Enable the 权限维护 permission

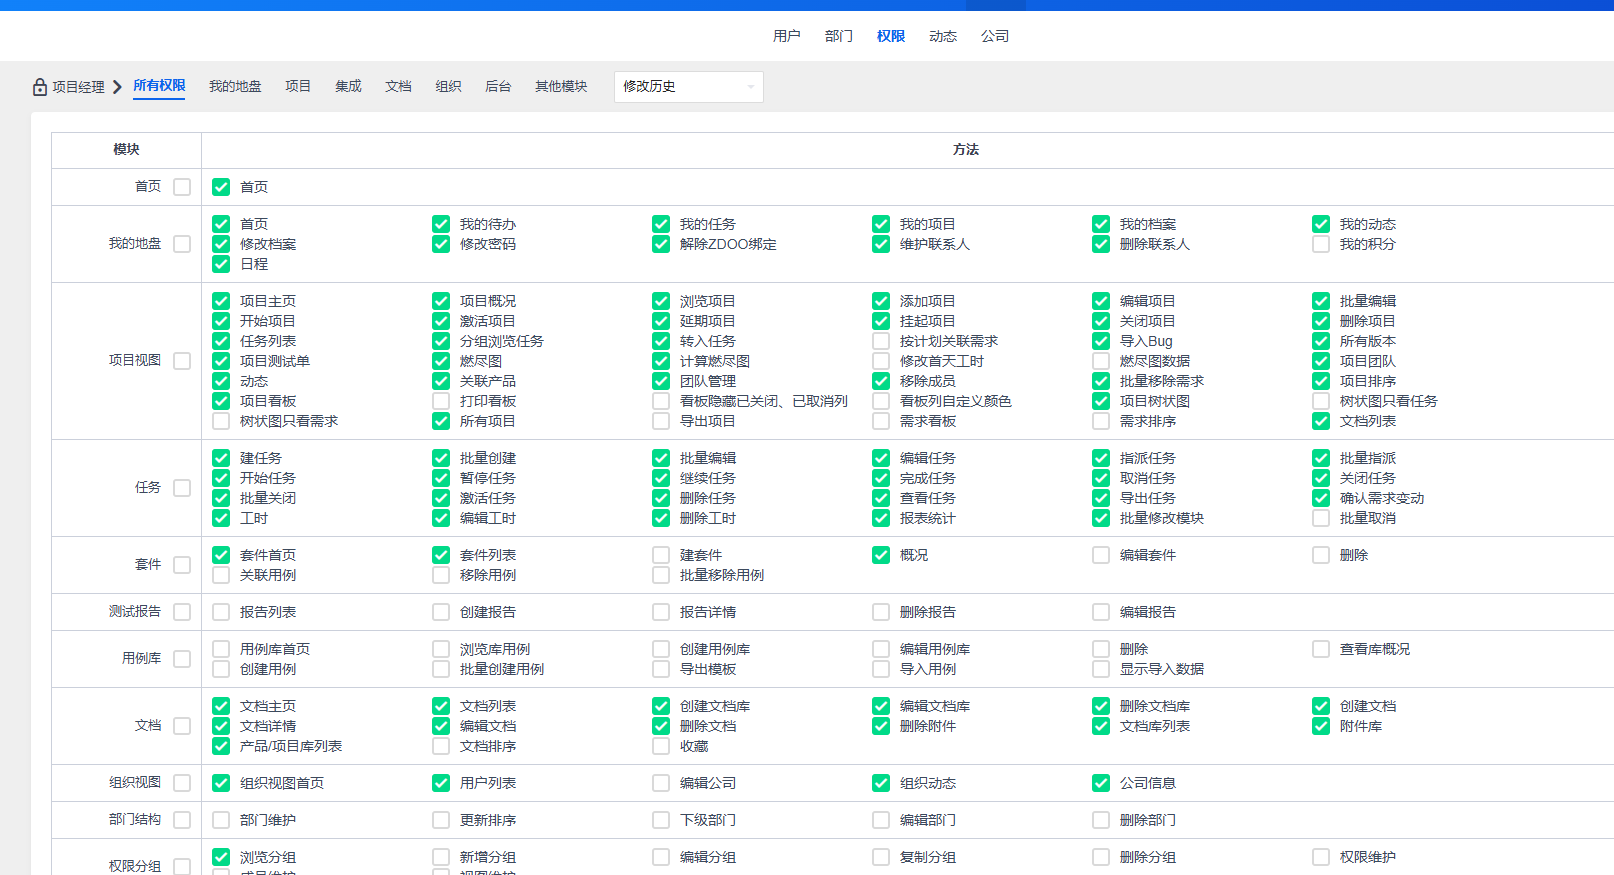[1321, 857]
